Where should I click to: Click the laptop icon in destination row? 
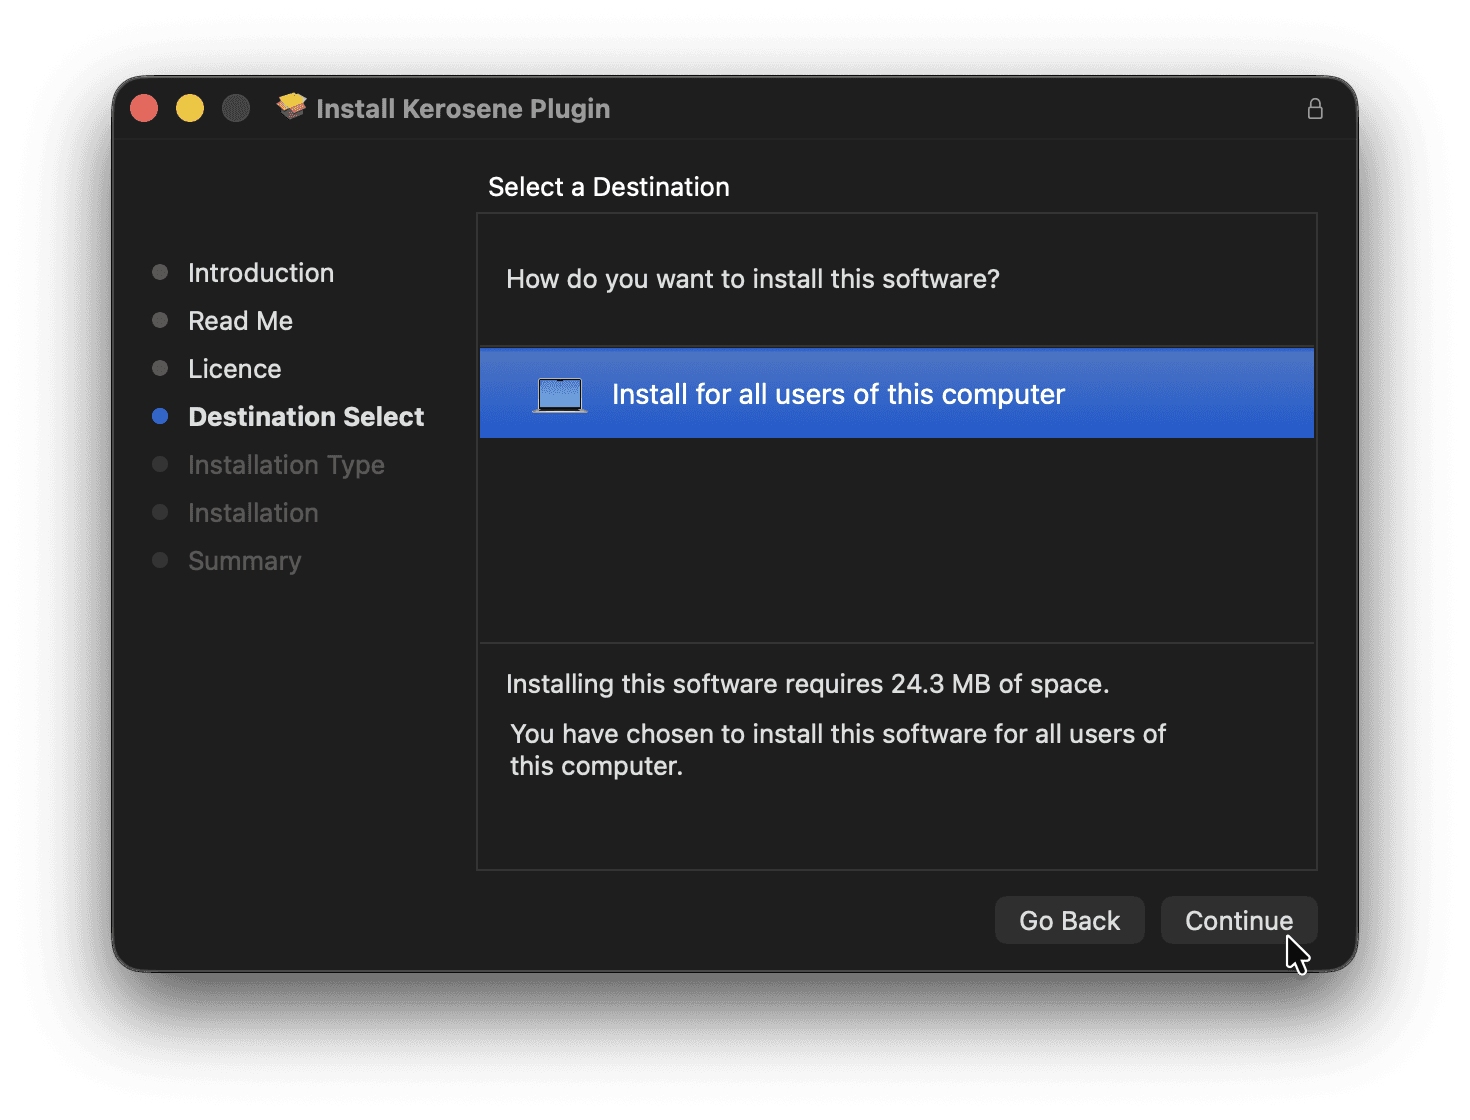pos(560,395)
